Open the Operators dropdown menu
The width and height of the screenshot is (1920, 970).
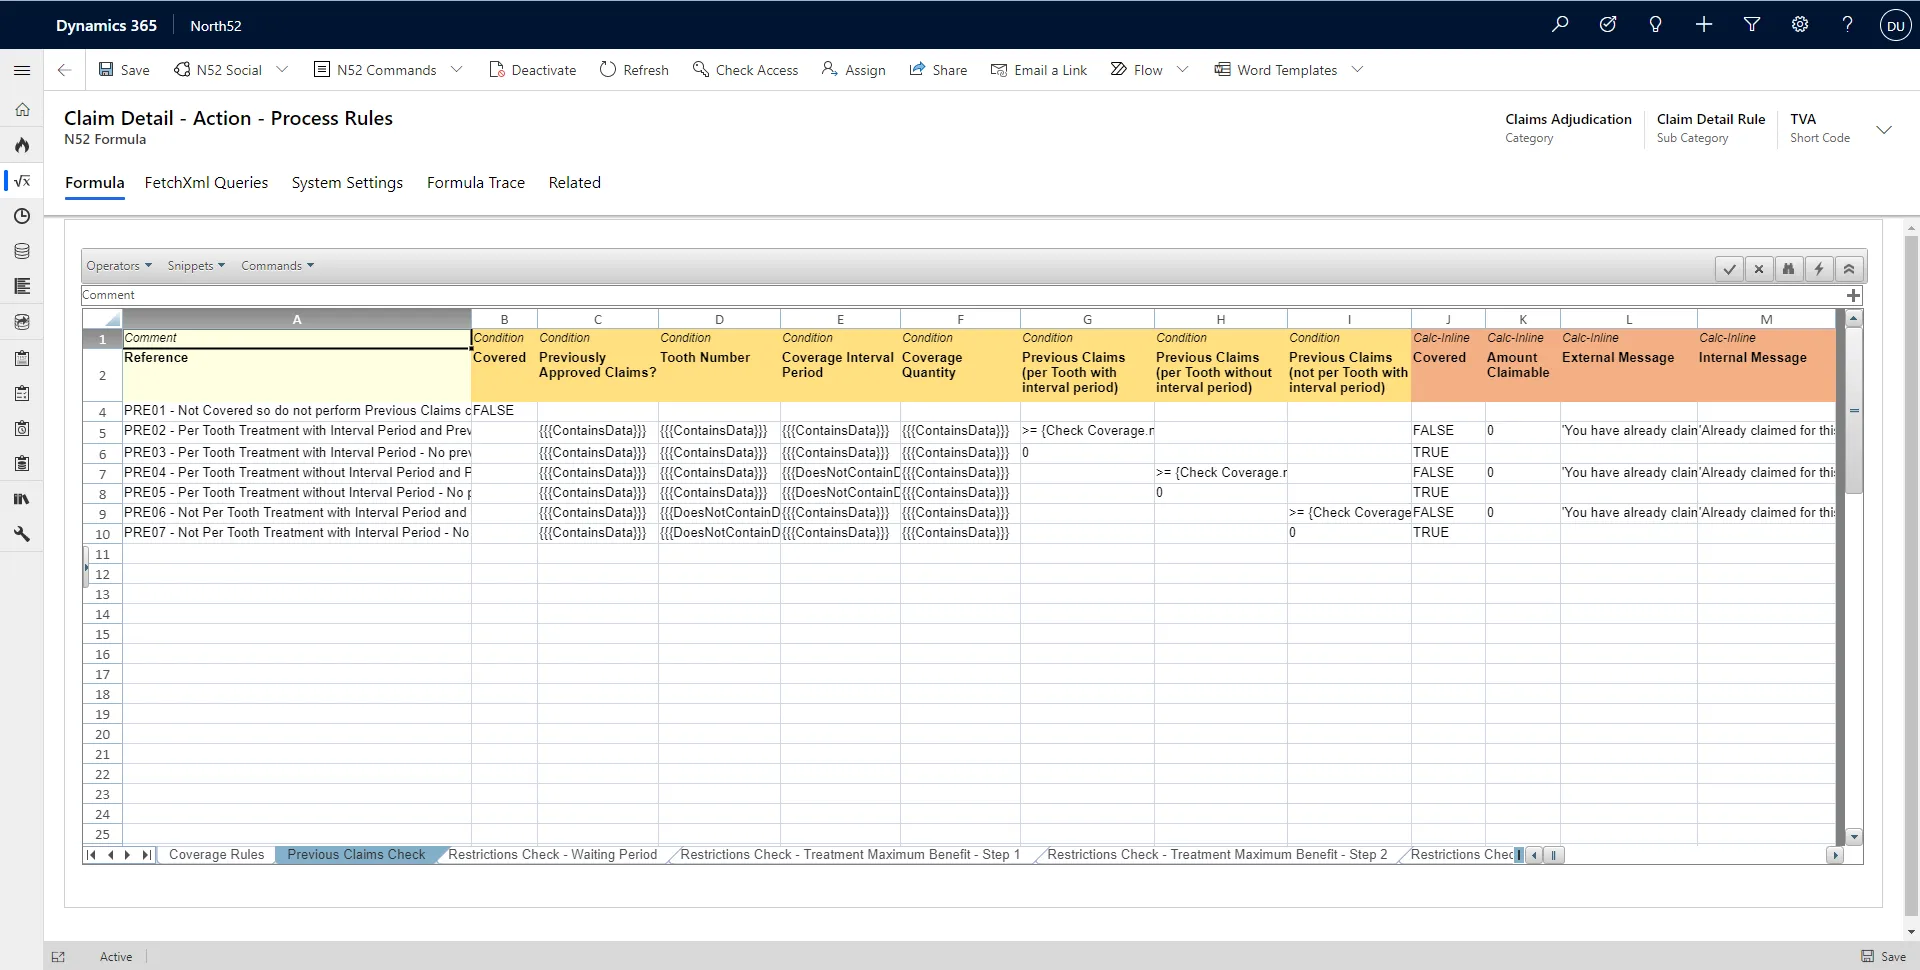tap(119, 266)
